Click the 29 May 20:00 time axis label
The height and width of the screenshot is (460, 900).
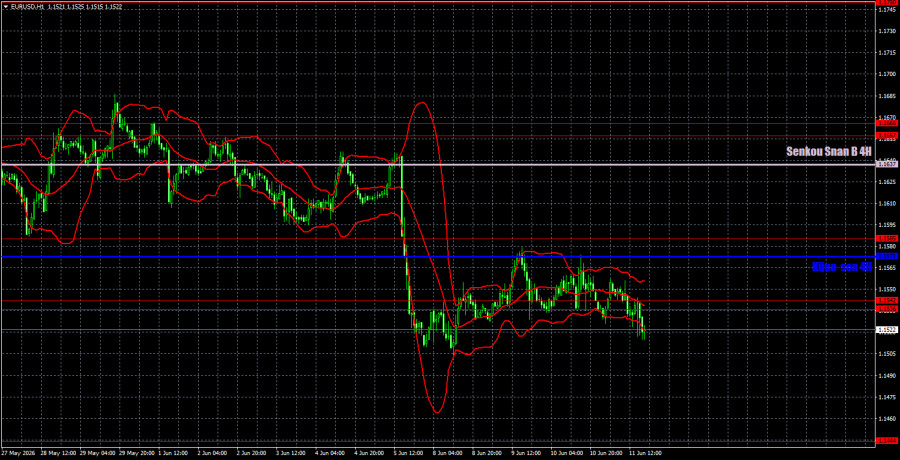coord(137,453)
